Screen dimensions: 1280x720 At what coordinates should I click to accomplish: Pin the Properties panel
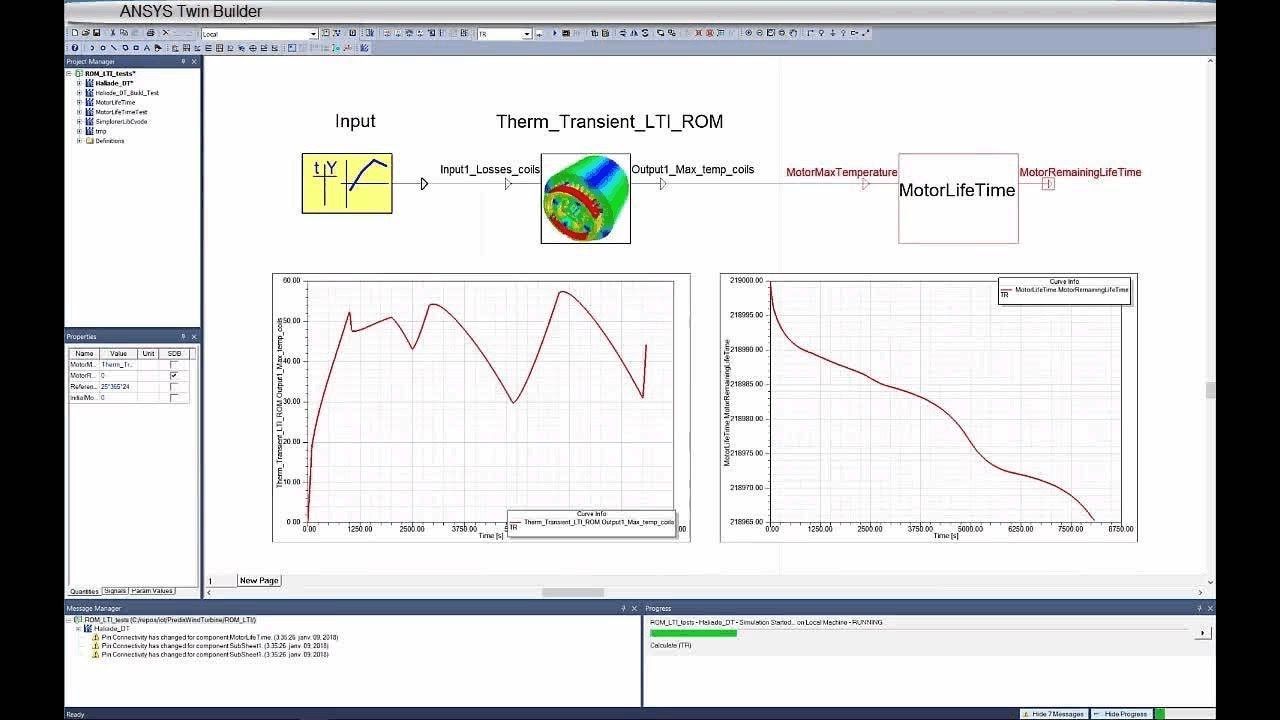tap(183, 337)
